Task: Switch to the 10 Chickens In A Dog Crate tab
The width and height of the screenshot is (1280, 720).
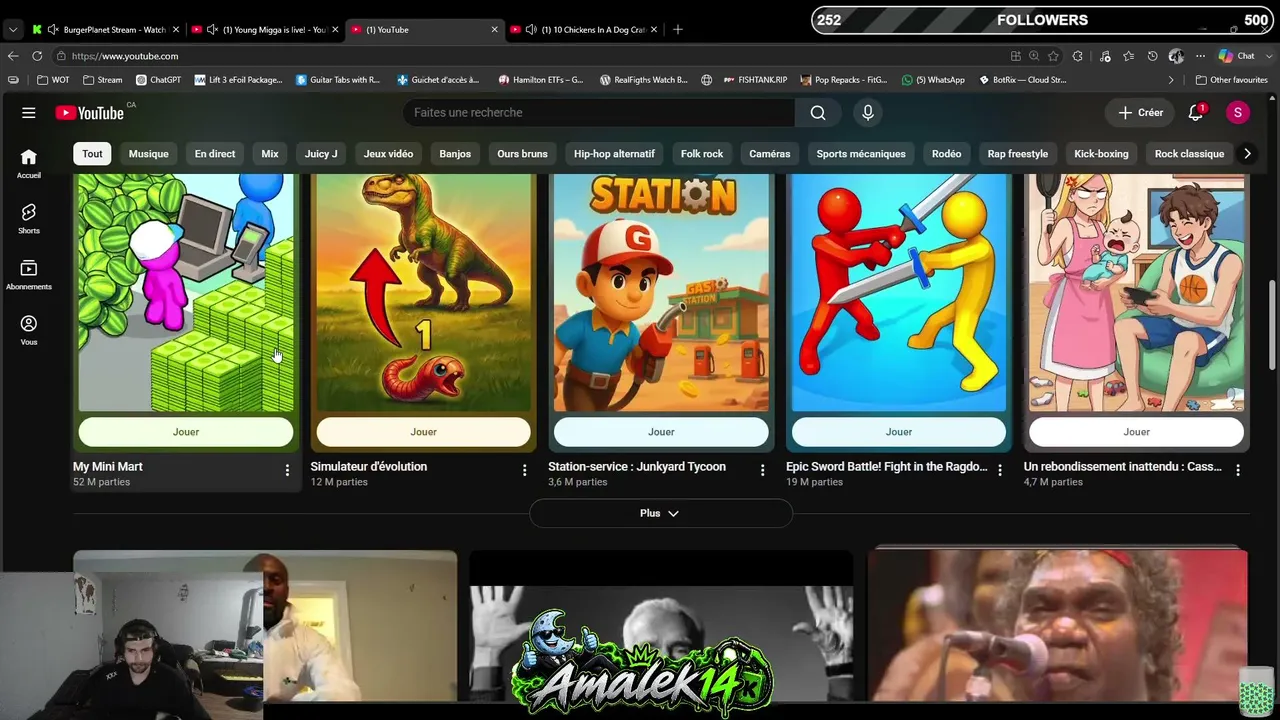Action: pos(584,30)
